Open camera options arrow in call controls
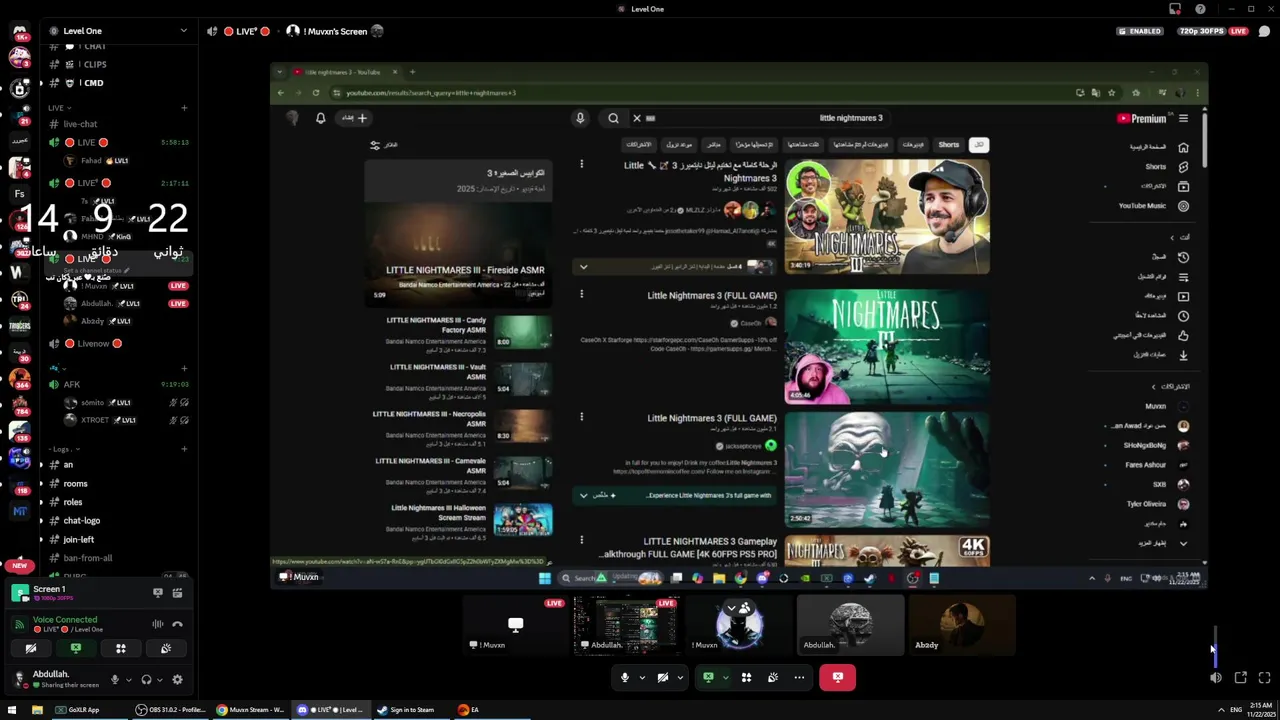 pos(679,678)
